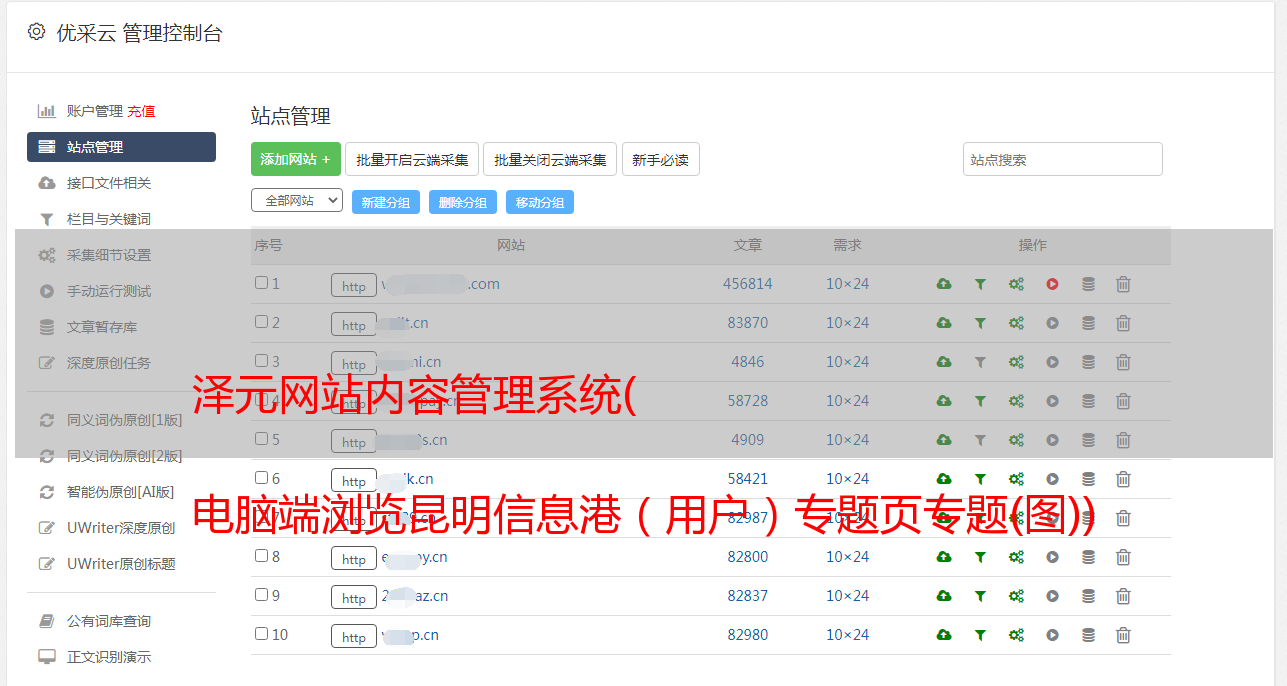The width and height of the screenshot is (1287, 686).
Task: Check the checkbox for row 5
Action: coord(261,439)
